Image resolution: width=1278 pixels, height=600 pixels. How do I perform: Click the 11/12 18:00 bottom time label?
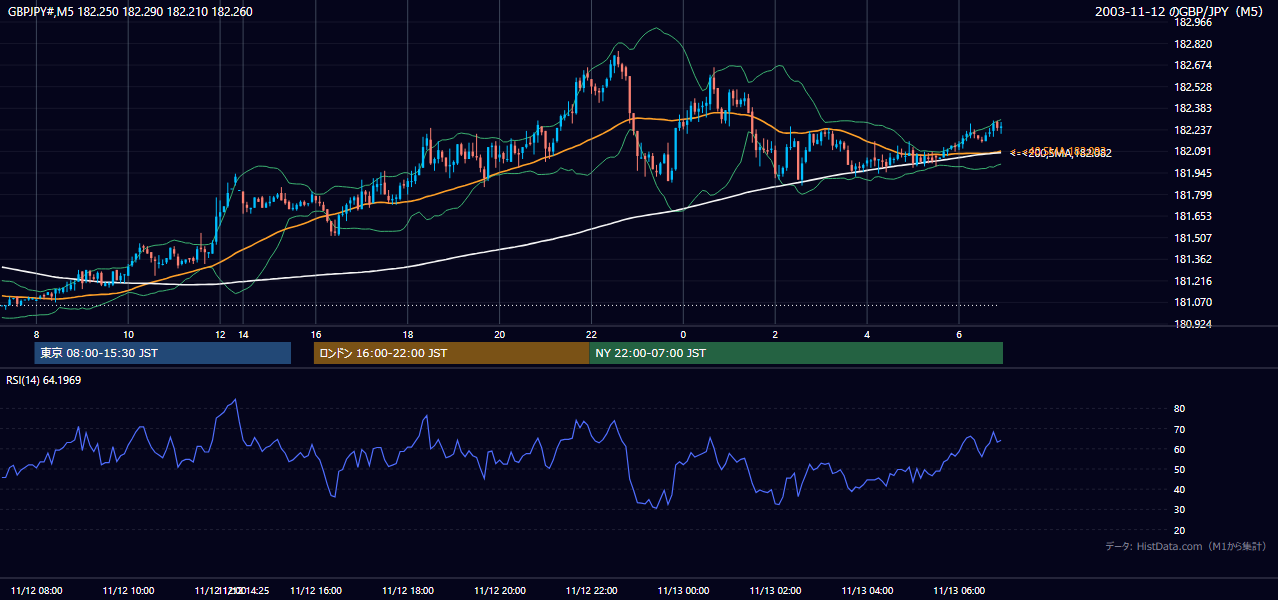(x=407, y=590)
